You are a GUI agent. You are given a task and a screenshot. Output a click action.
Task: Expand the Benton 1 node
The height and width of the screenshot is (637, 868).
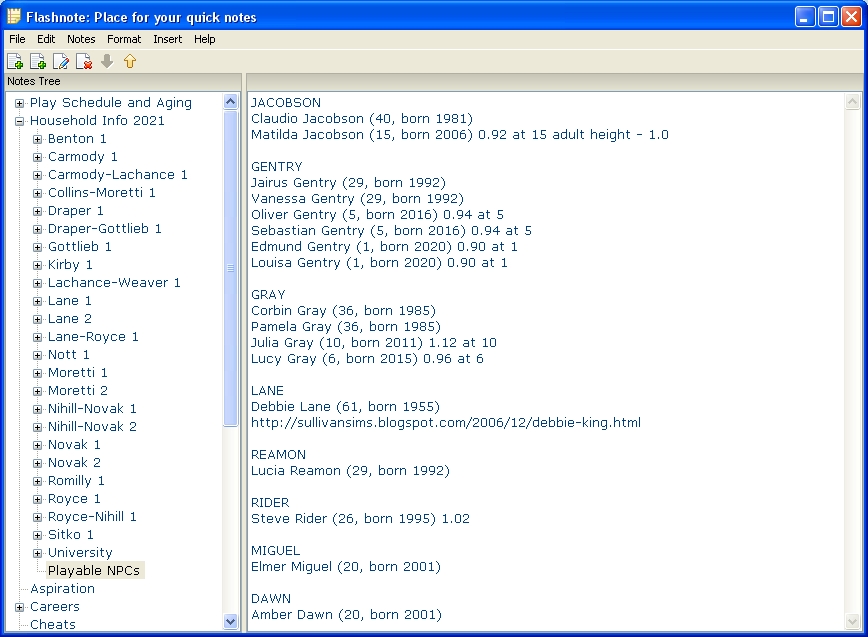pyautogui.click(x=37, y=139)
